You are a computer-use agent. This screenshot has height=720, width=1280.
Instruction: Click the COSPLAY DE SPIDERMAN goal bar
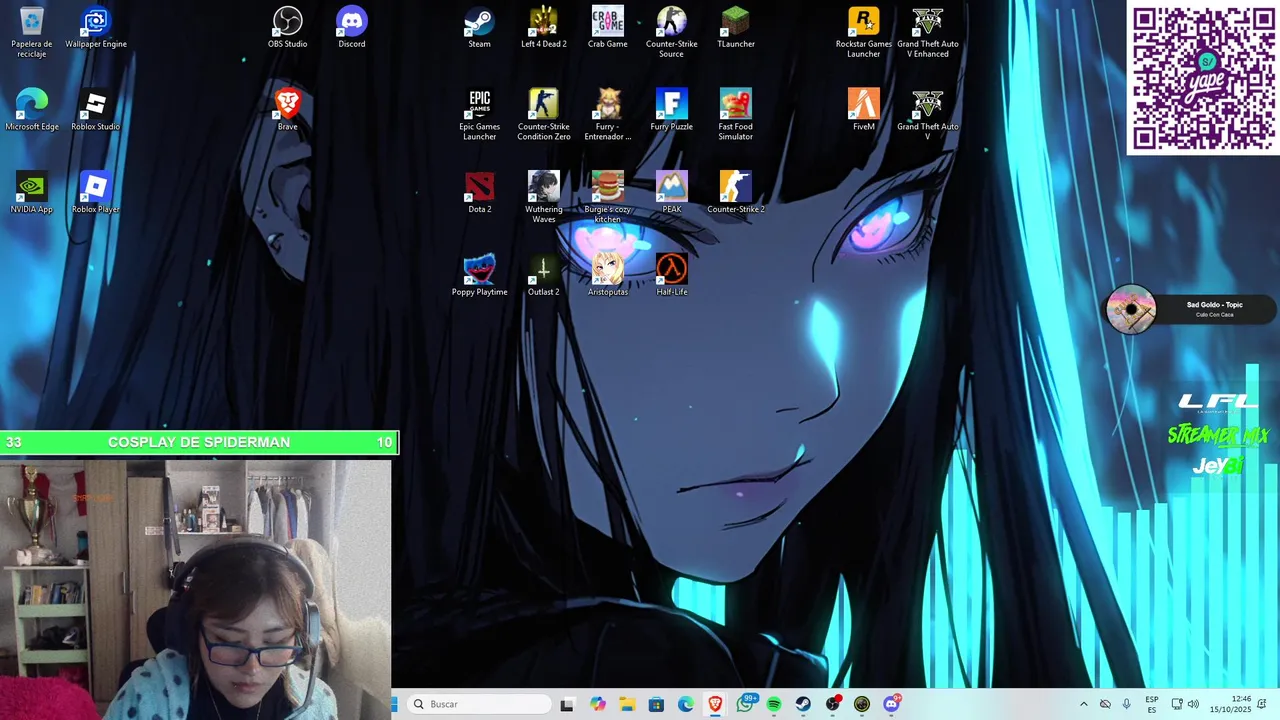[x=199, y=442]
